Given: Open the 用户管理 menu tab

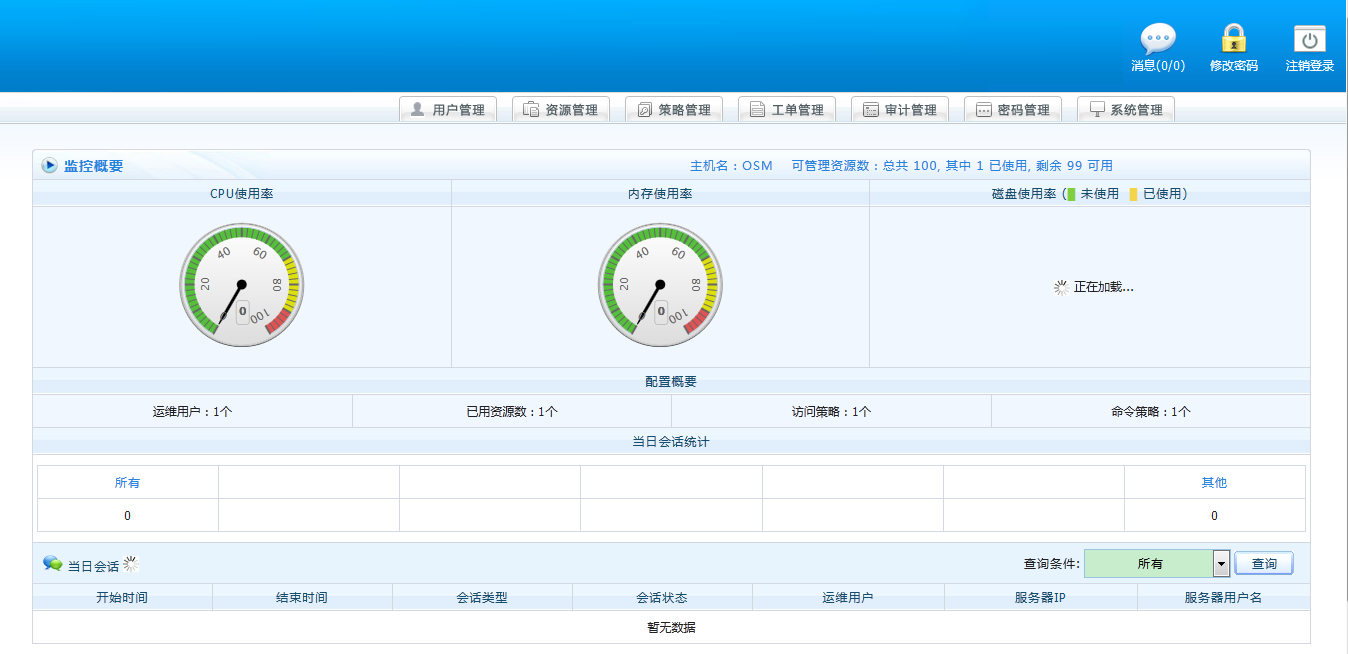Looking at the screenshot, I should point(448,110).
